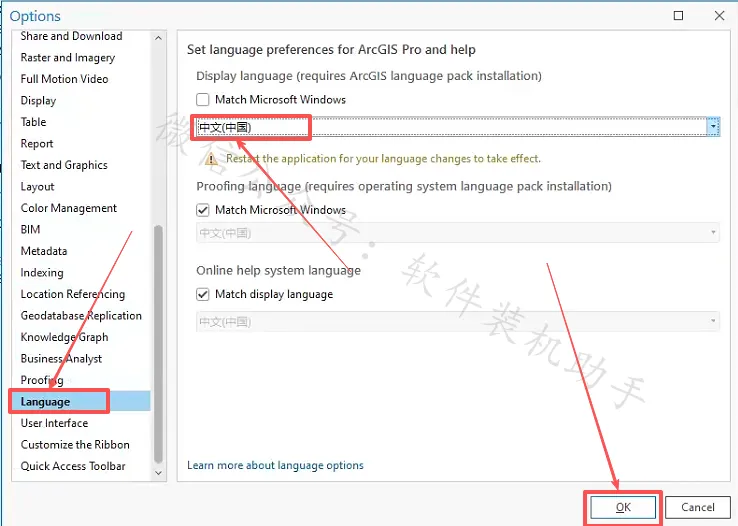Screen dimensions: 738x526
Task: Open proofing language dropdown
Action: point(457,233)
